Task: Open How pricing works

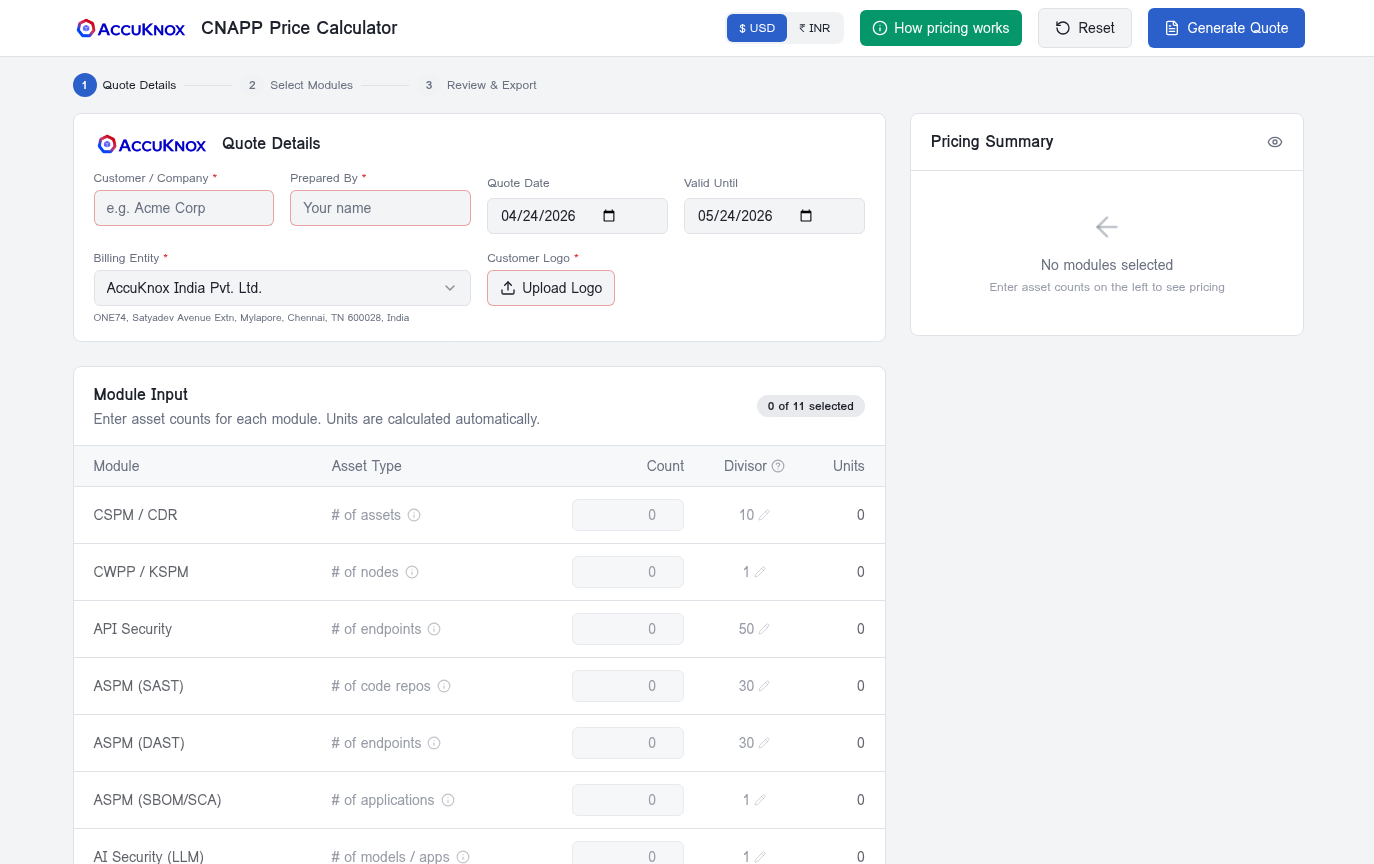Action: coord(940,28)
